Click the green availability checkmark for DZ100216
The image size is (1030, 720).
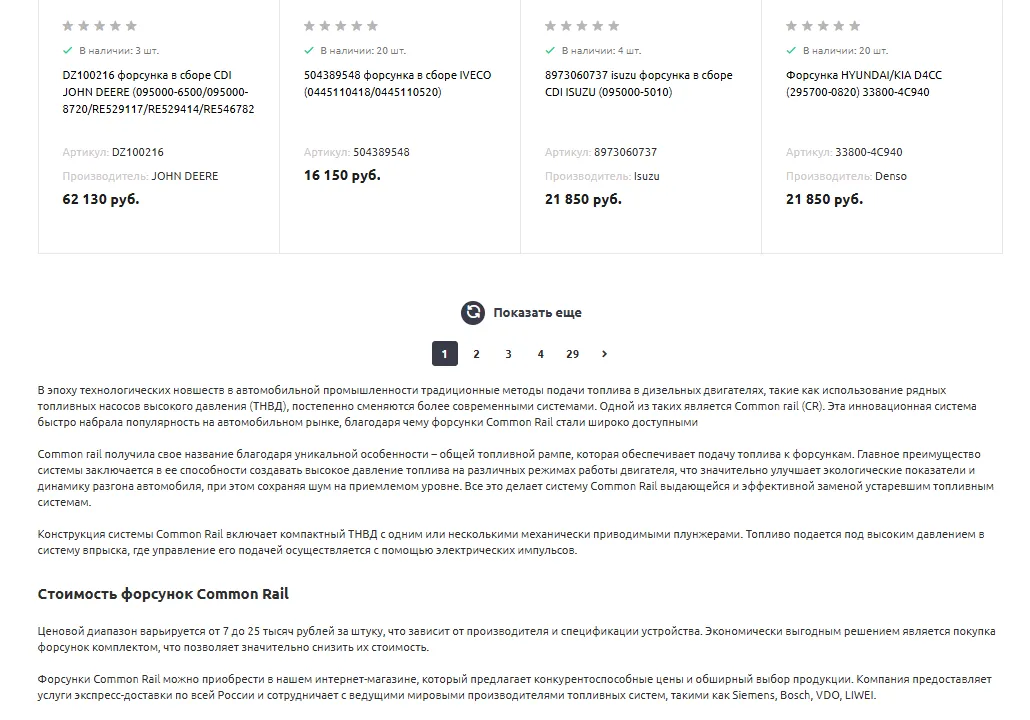[67, 51]
